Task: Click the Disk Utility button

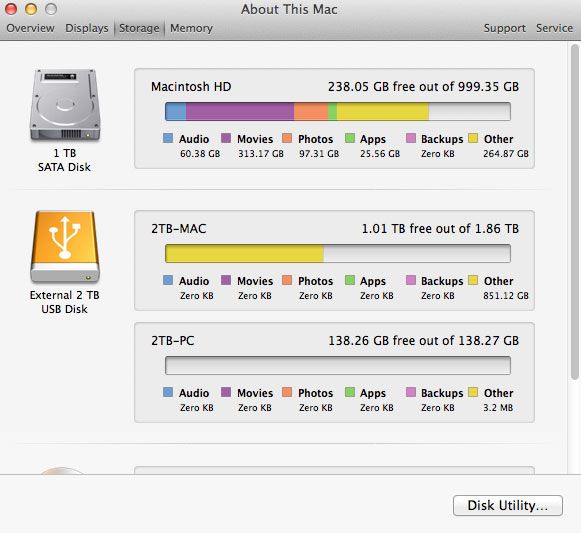Action: (508, 505)
